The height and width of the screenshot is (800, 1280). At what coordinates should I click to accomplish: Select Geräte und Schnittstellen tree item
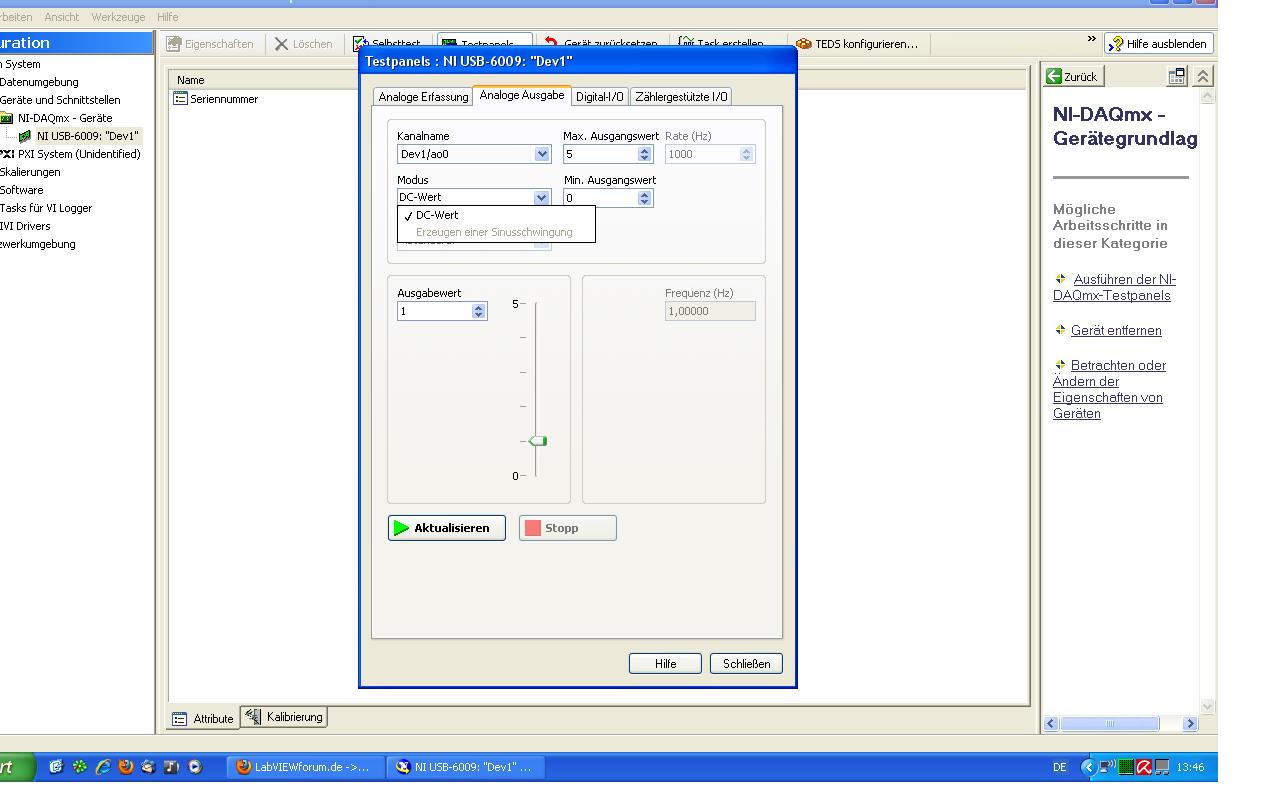pos(60,100)
